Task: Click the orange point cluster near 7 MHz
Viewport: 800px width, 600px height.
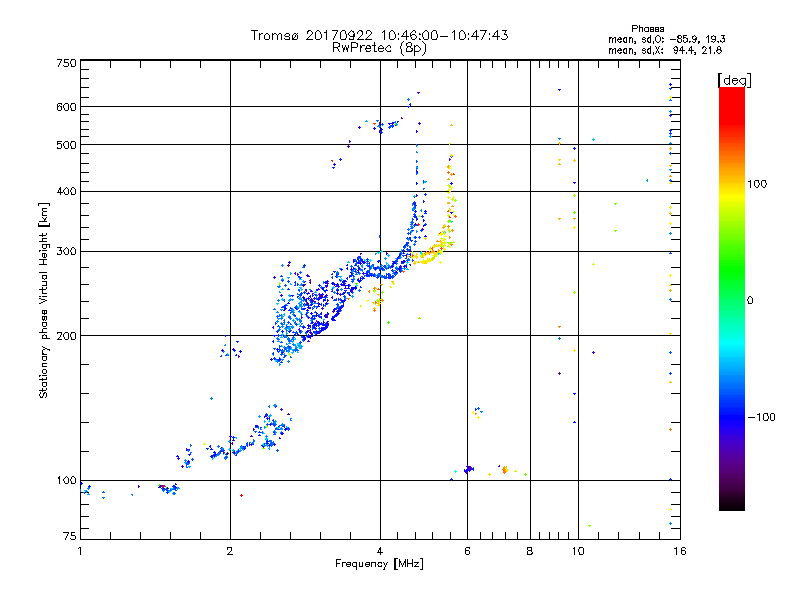Action: pos(505,469)
